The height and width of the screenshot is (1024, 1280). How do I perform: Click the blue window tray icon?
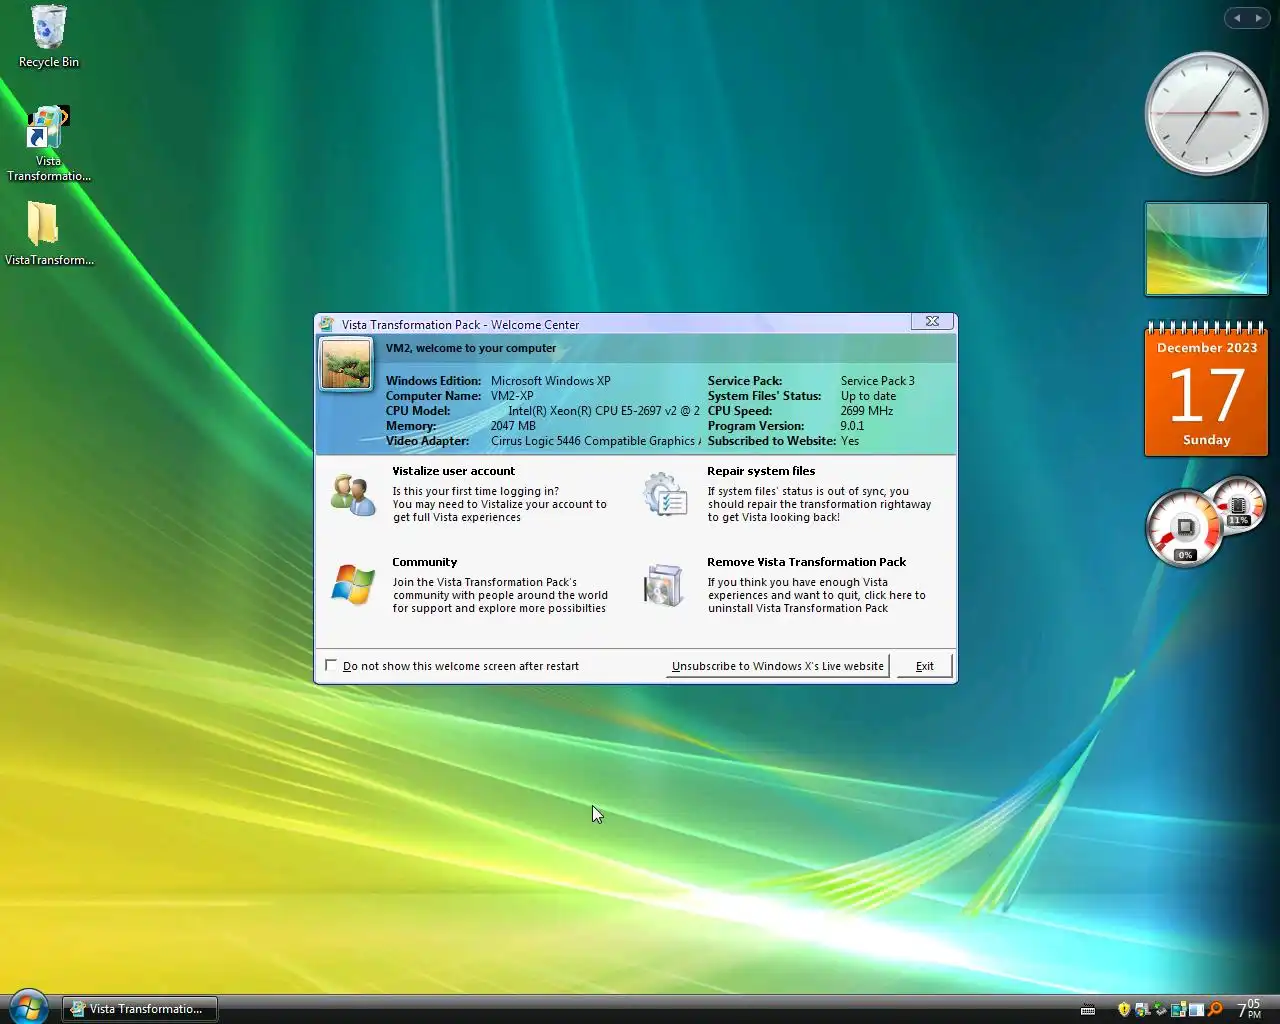click(1196, 1010)
